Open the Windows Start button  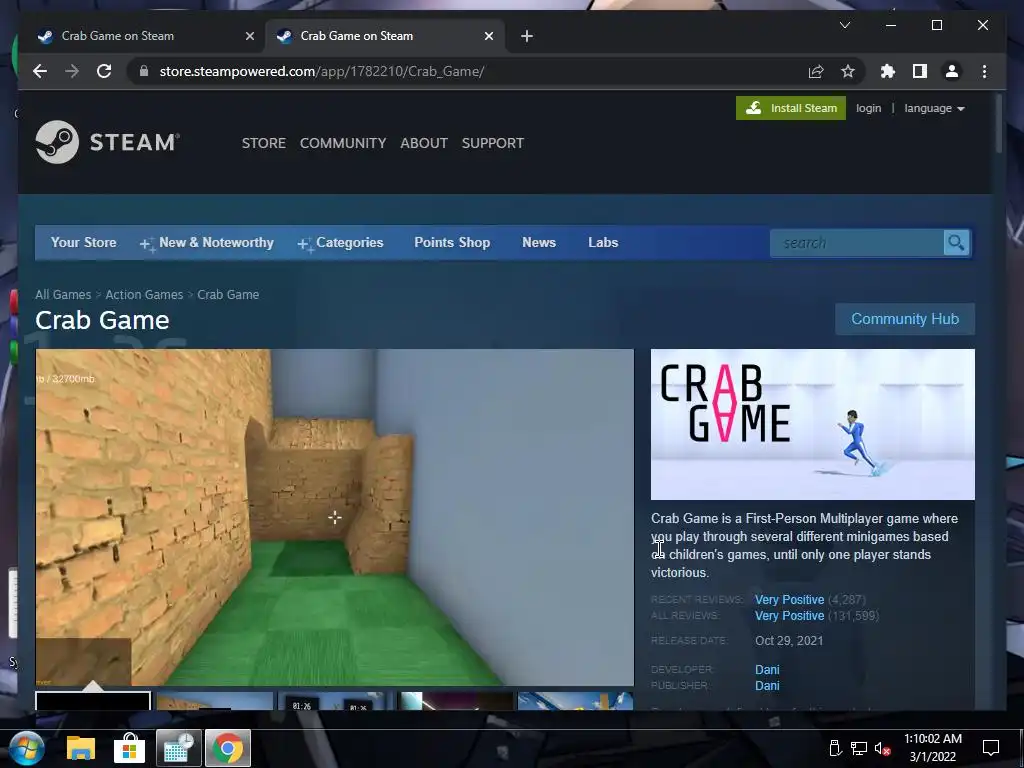pos(26,748)
